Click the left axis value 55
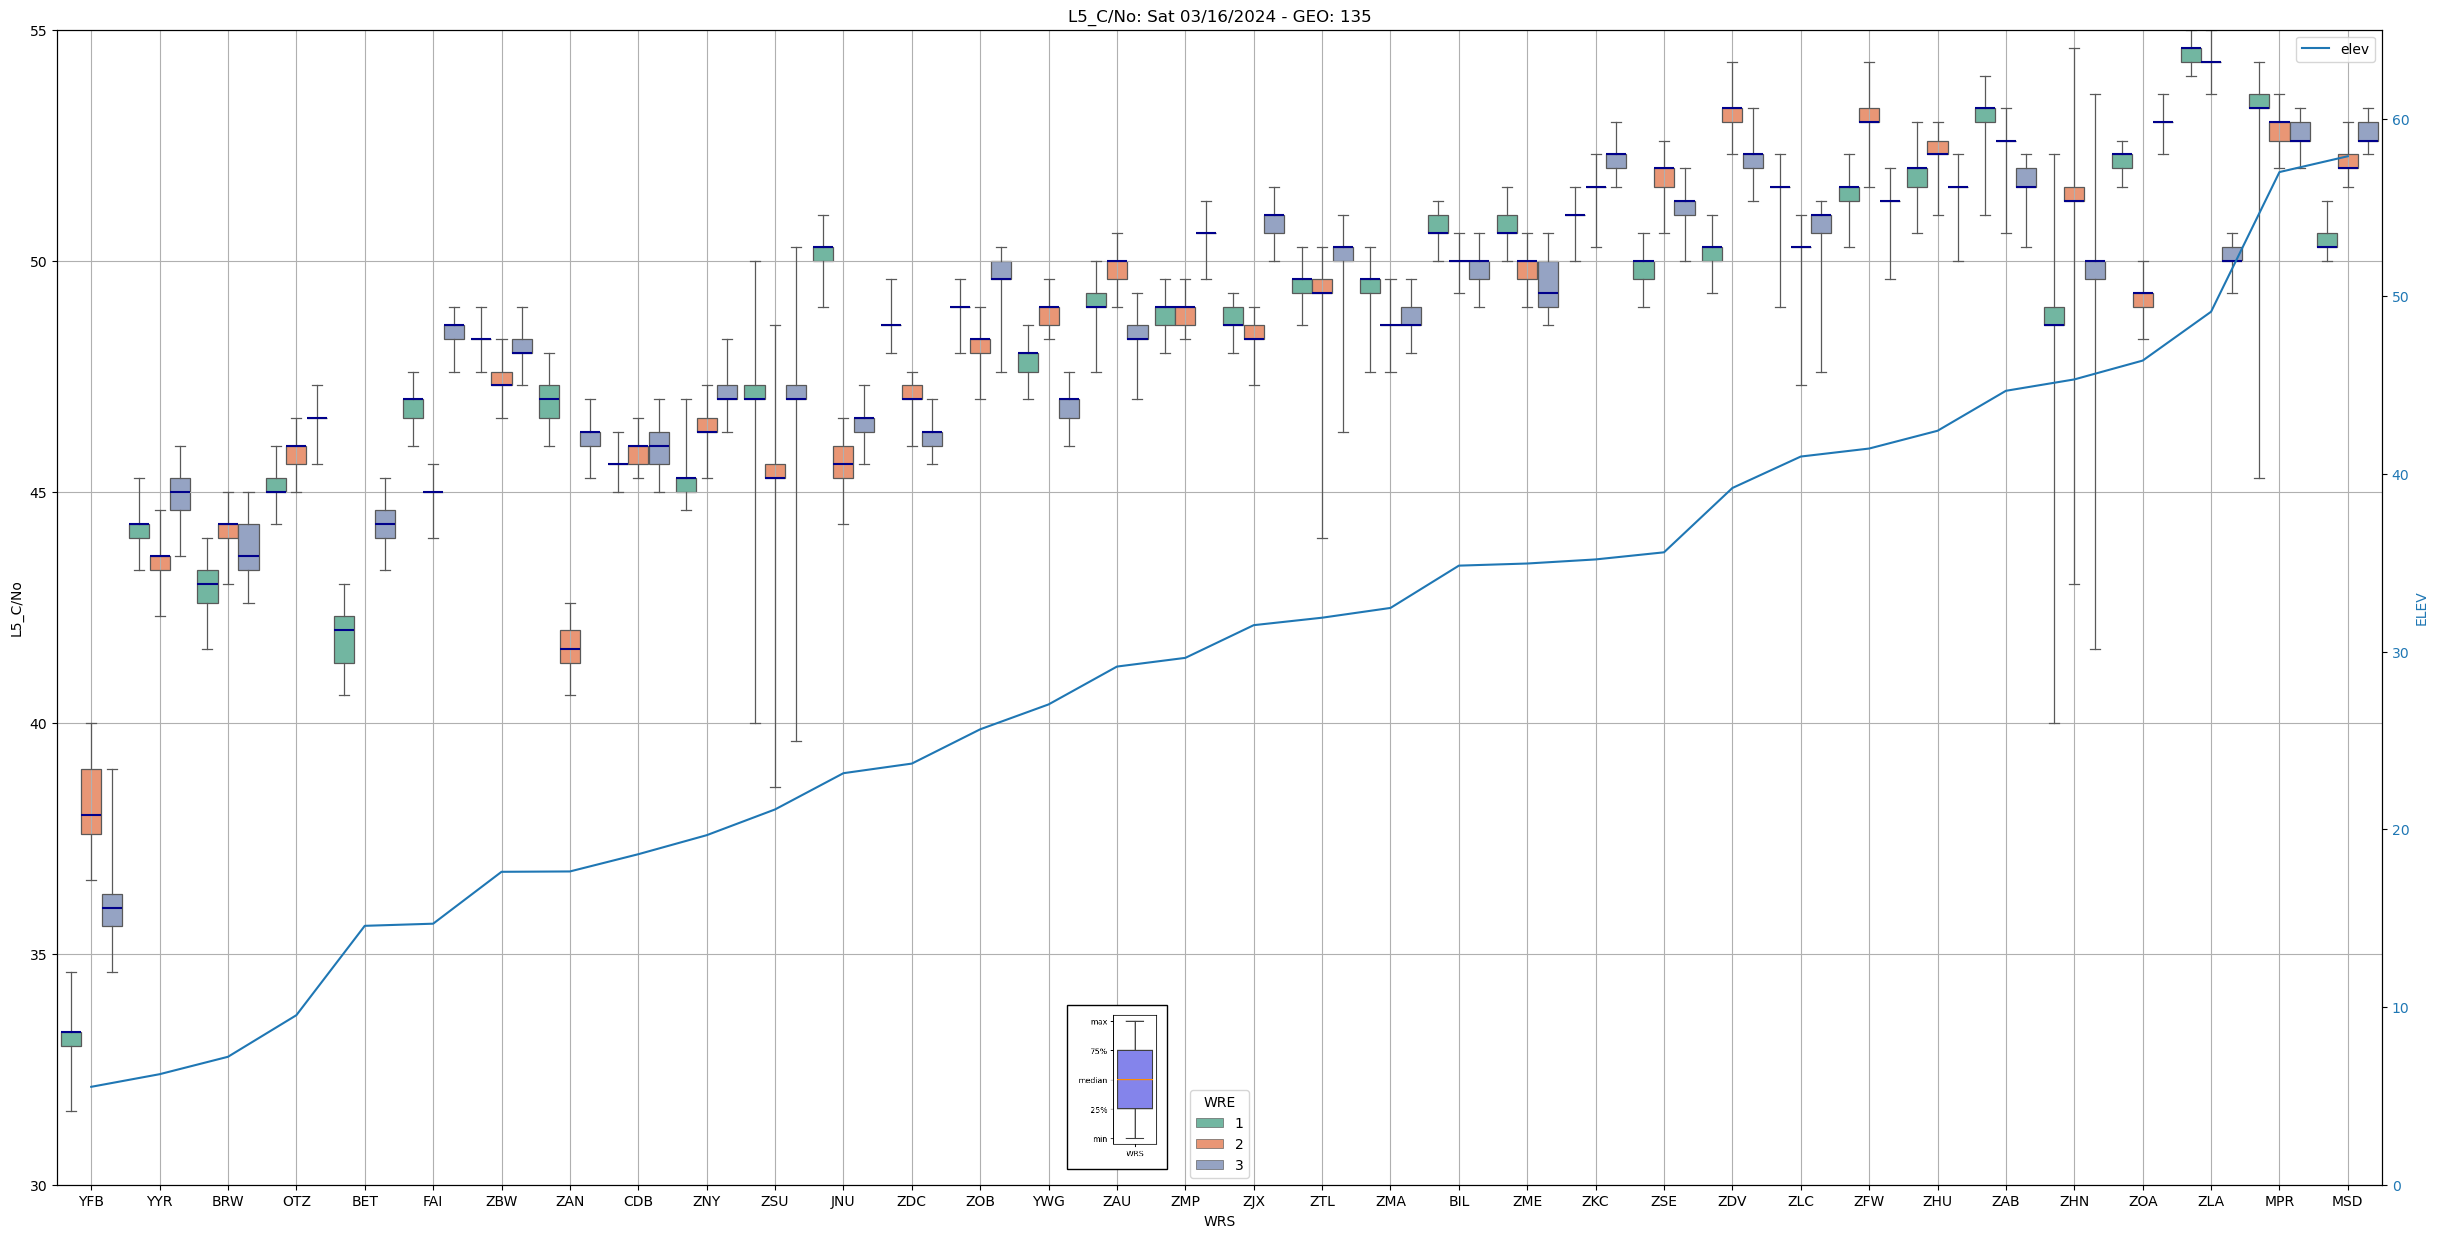2439x1238 pixels. click(x=38, y=31)
